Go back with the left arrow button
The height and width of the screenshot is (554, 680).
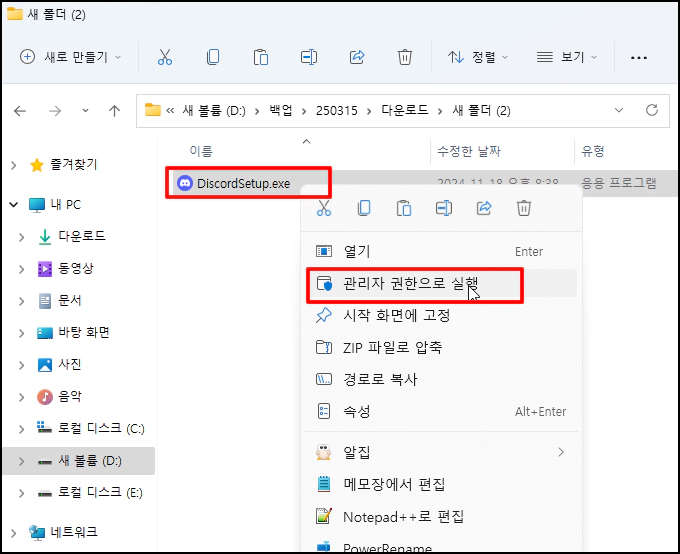[x=20, y=111]
